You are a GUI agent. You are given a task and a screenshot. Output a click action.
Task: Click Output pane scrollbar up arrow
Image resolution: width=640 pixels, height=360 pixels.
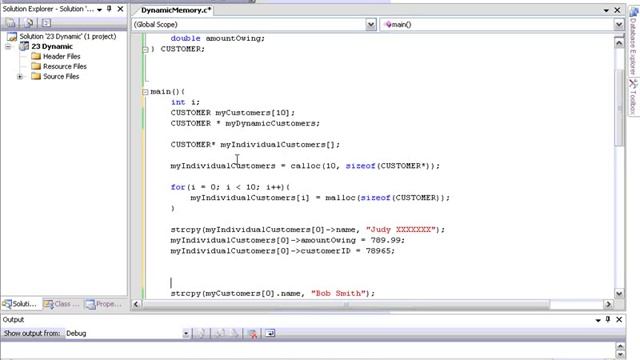620,347
